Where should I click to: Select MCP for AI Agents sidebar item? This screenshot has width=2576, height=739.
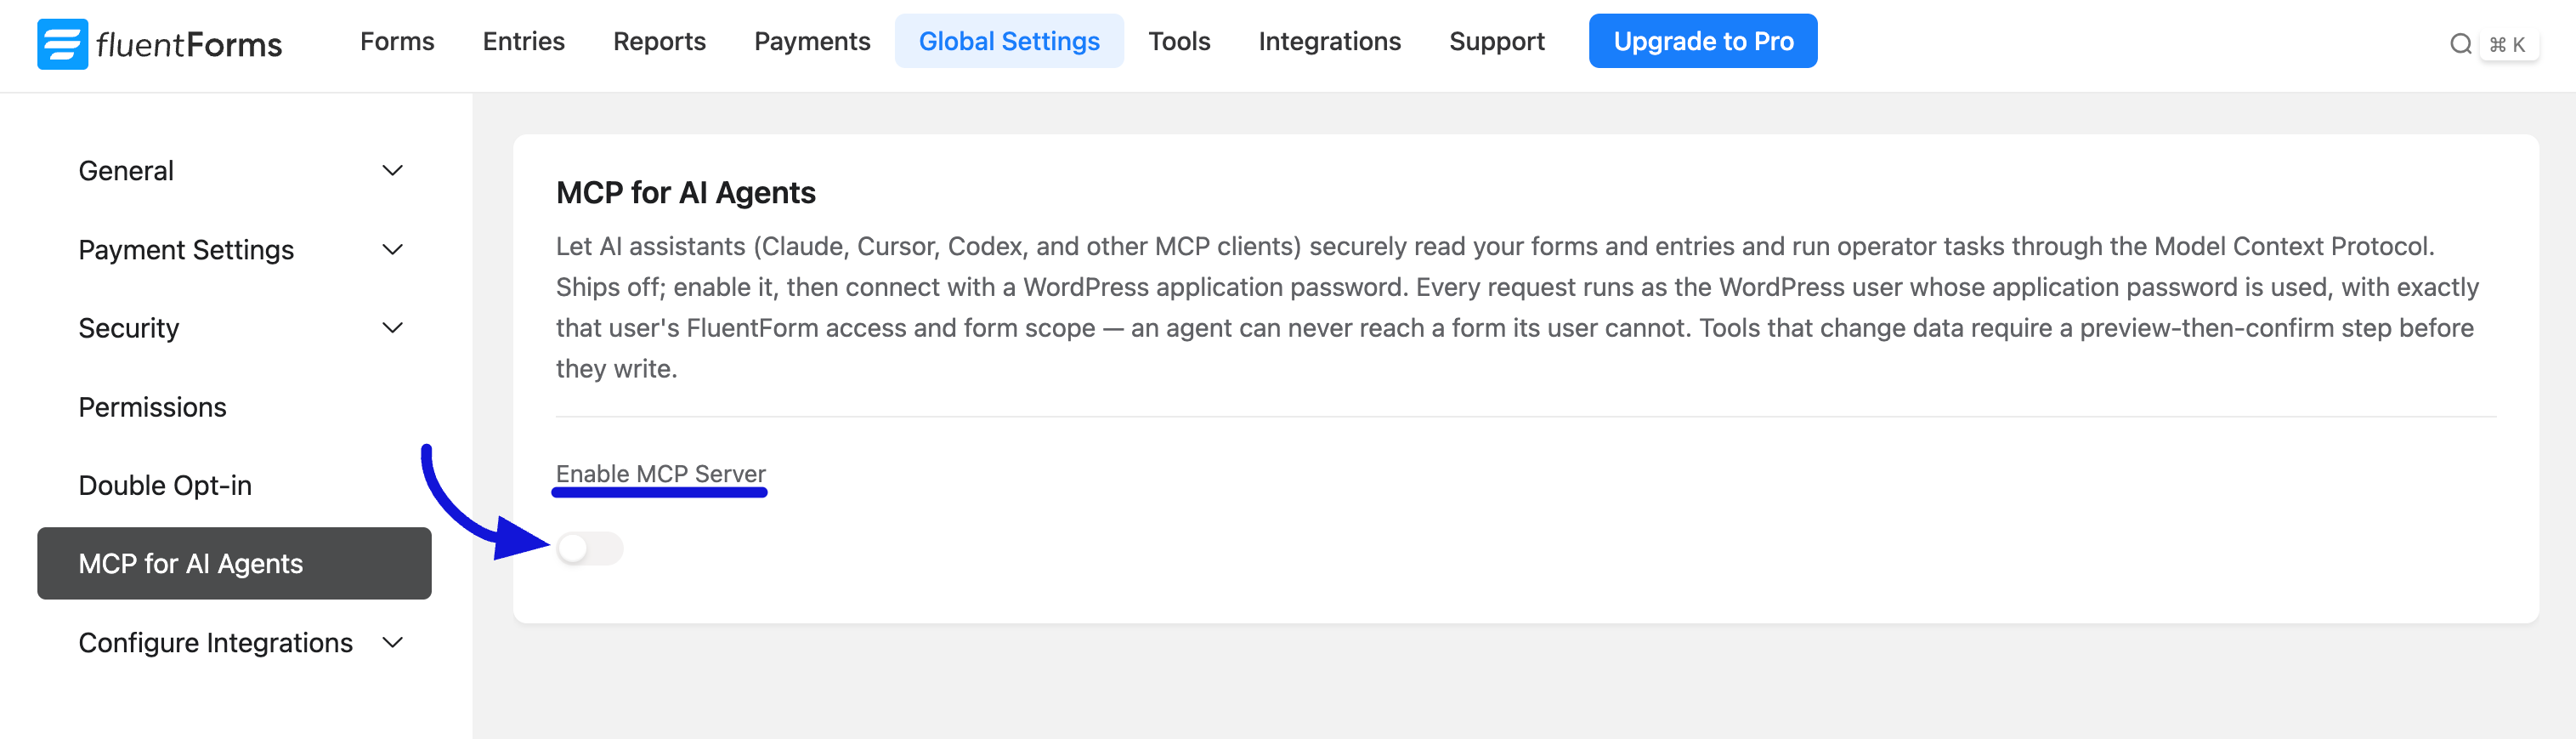point(234,563)
